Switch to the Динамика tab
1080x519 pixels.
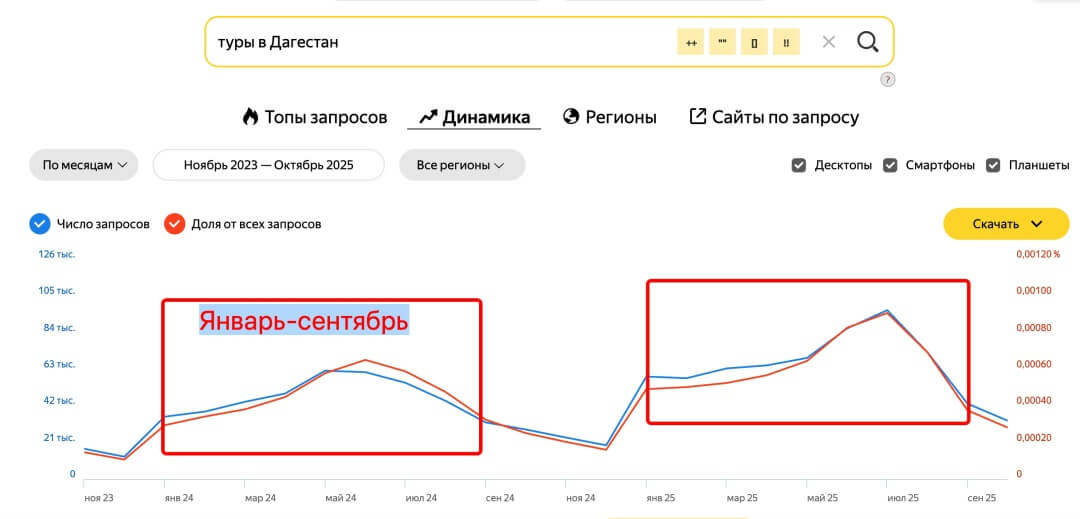(x=475, y=117)
